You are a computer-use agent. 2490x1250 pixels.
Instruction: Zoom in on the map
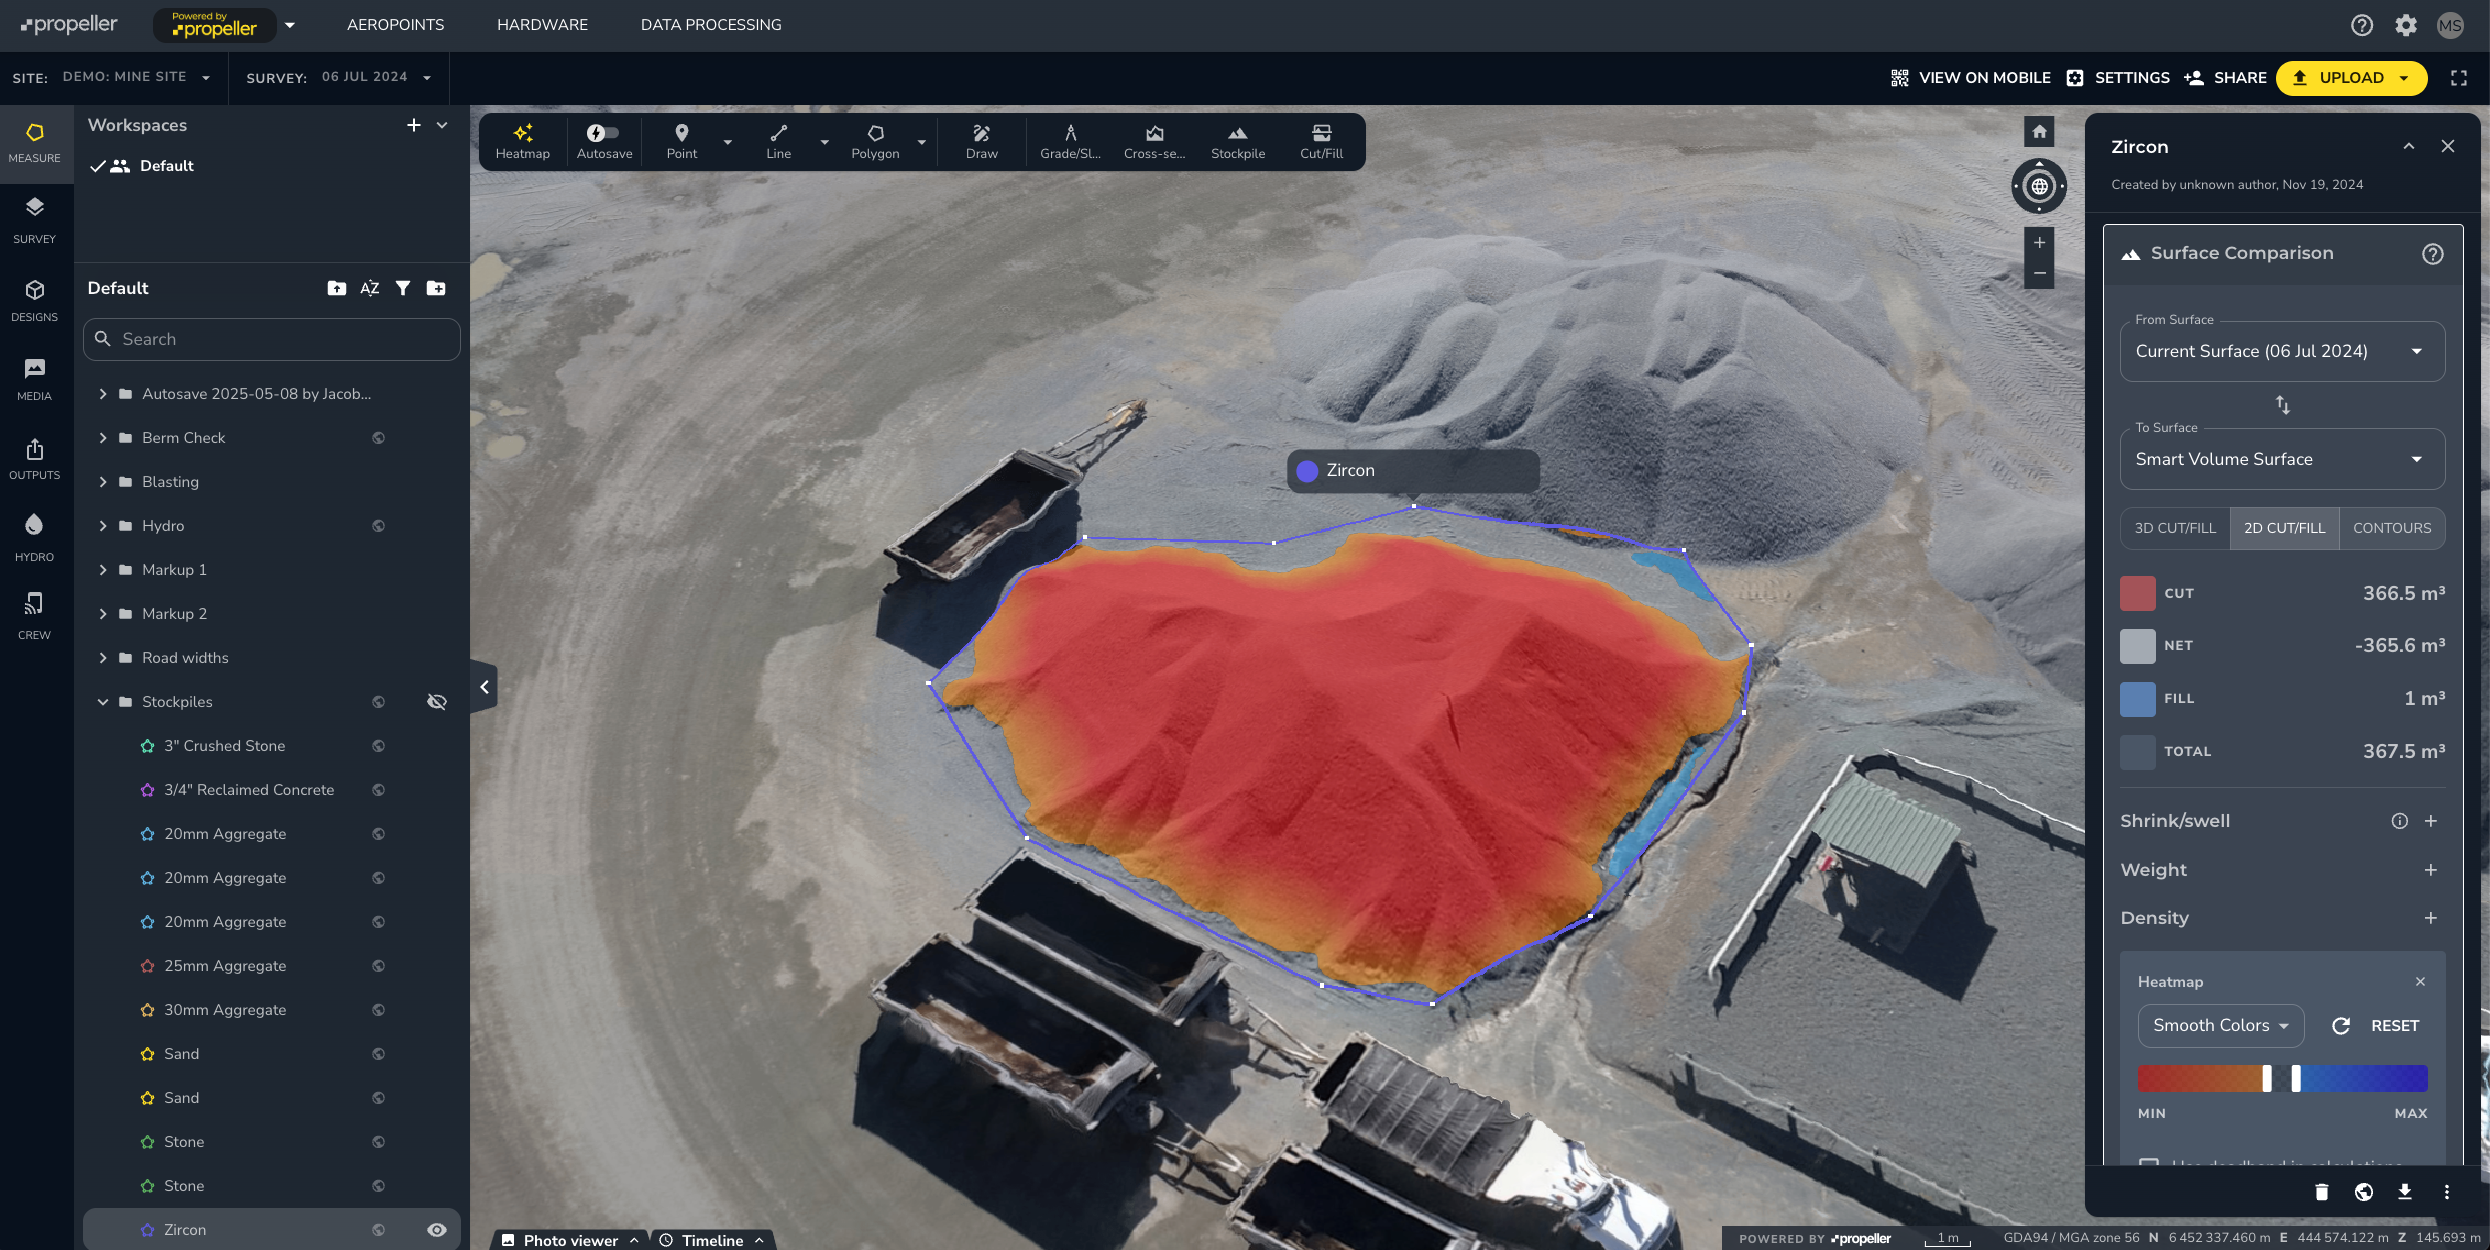(x=2039, y=242)
